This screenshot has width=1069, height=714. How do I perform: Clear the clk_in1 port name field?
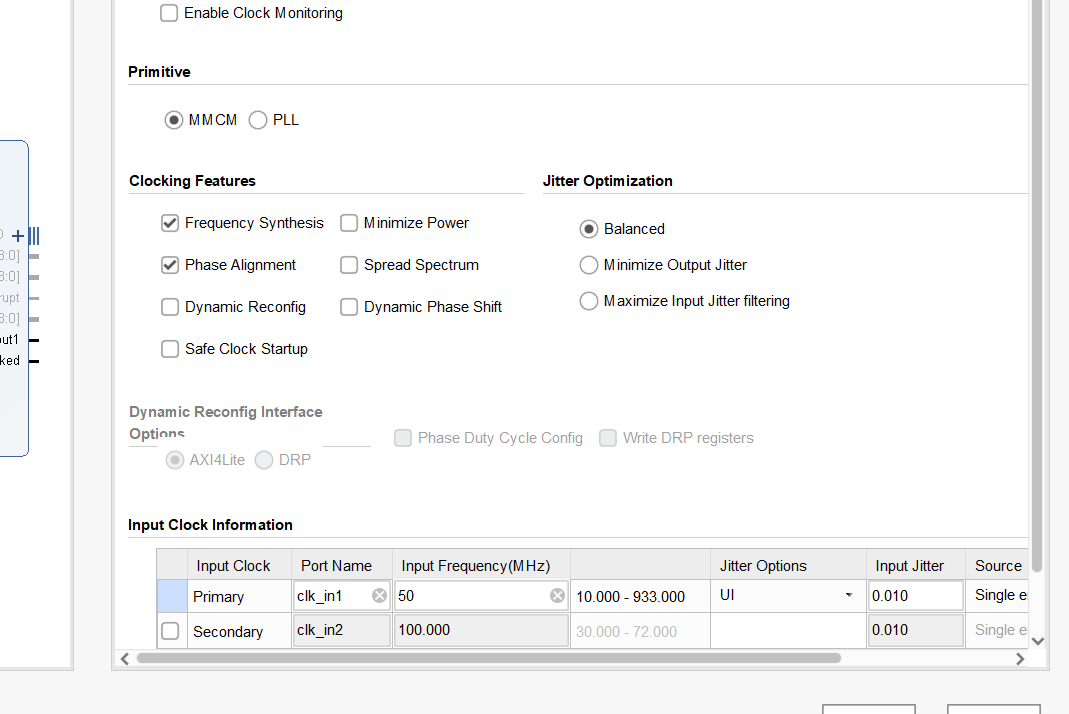tap(379, 596)
